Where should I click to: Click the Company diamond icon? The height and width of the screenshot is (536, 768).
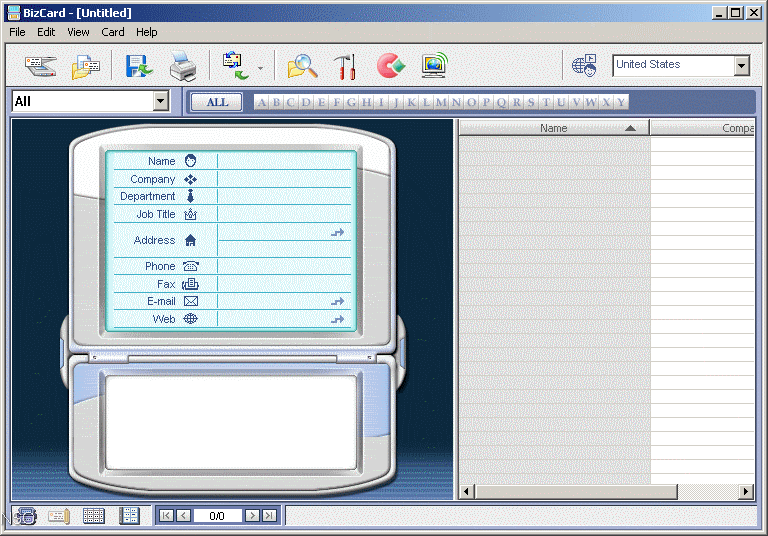[191, 179]
